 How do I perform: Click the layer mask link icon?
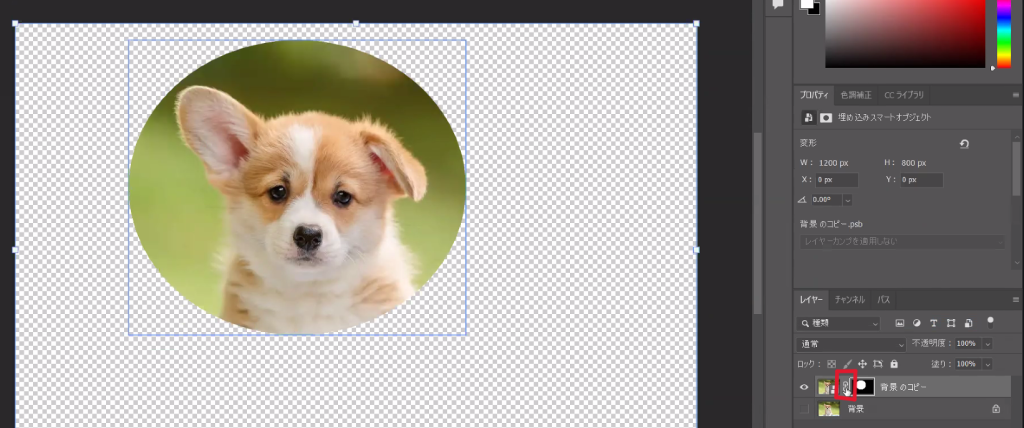click(845, 386)
